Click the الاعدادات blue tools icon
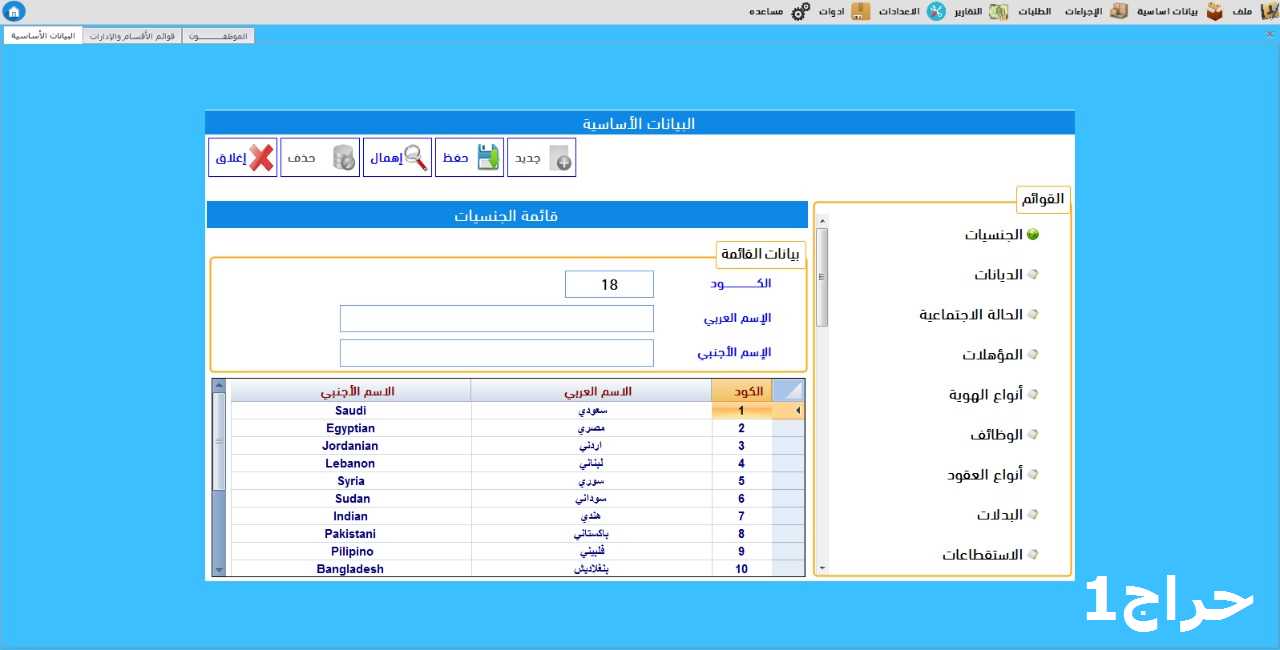The height and width of the screenshot is (650, 1280). (936, 11)
